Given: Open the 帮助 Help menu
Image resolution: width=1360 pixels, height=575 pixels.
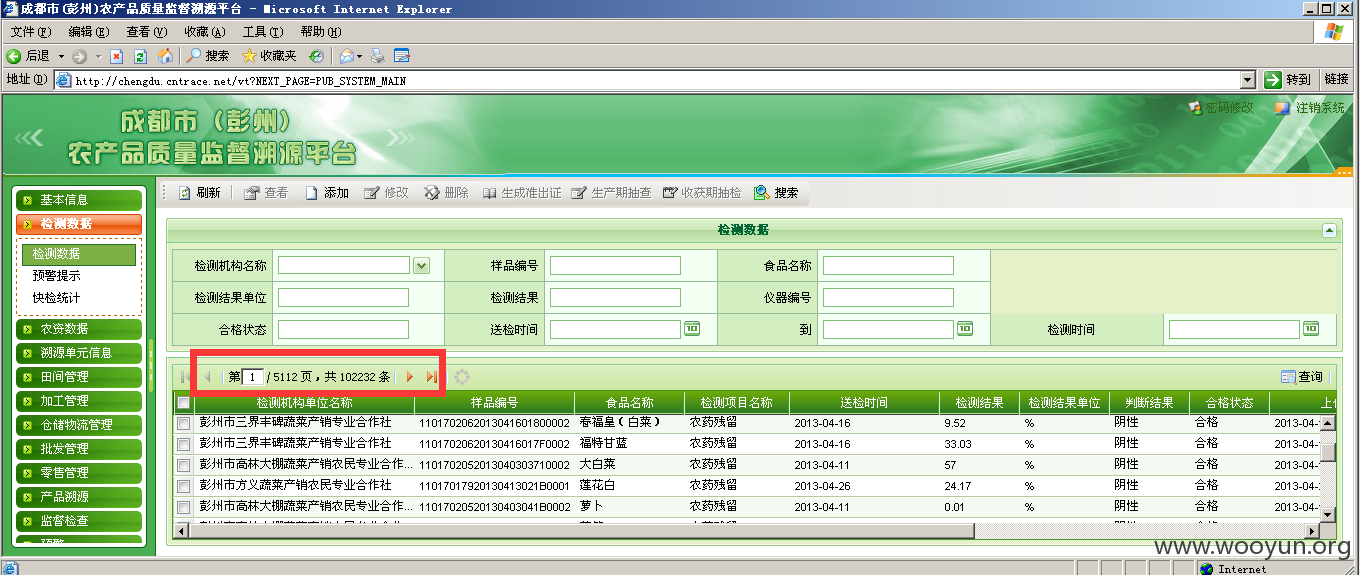Looking at the screenshot, I should [321, 32].
